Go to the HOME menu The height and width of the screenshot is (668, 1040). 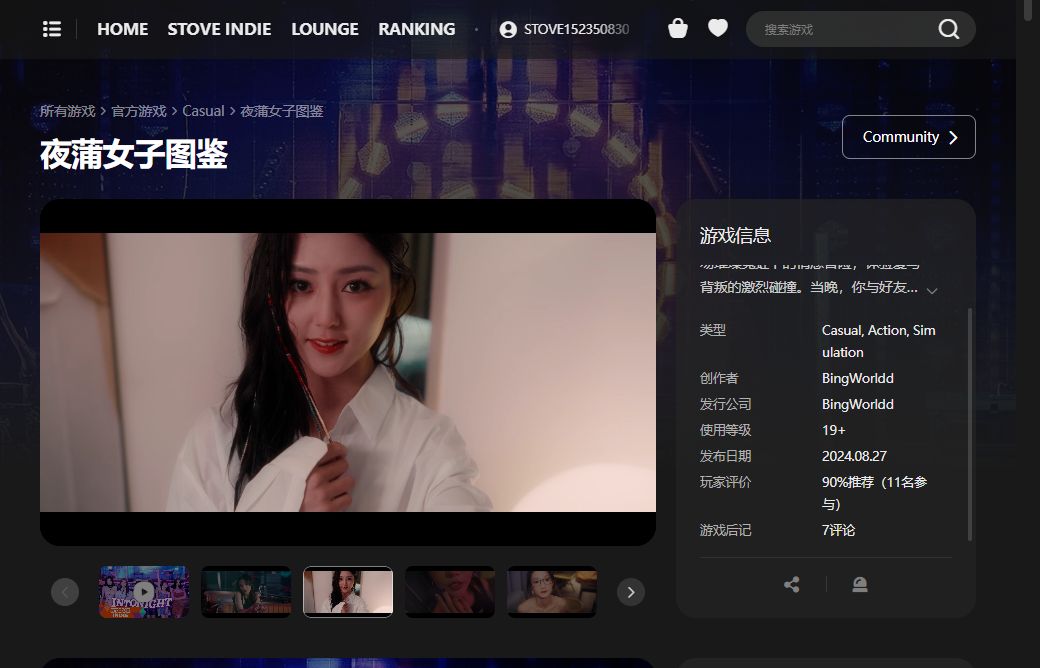[123, 29]
